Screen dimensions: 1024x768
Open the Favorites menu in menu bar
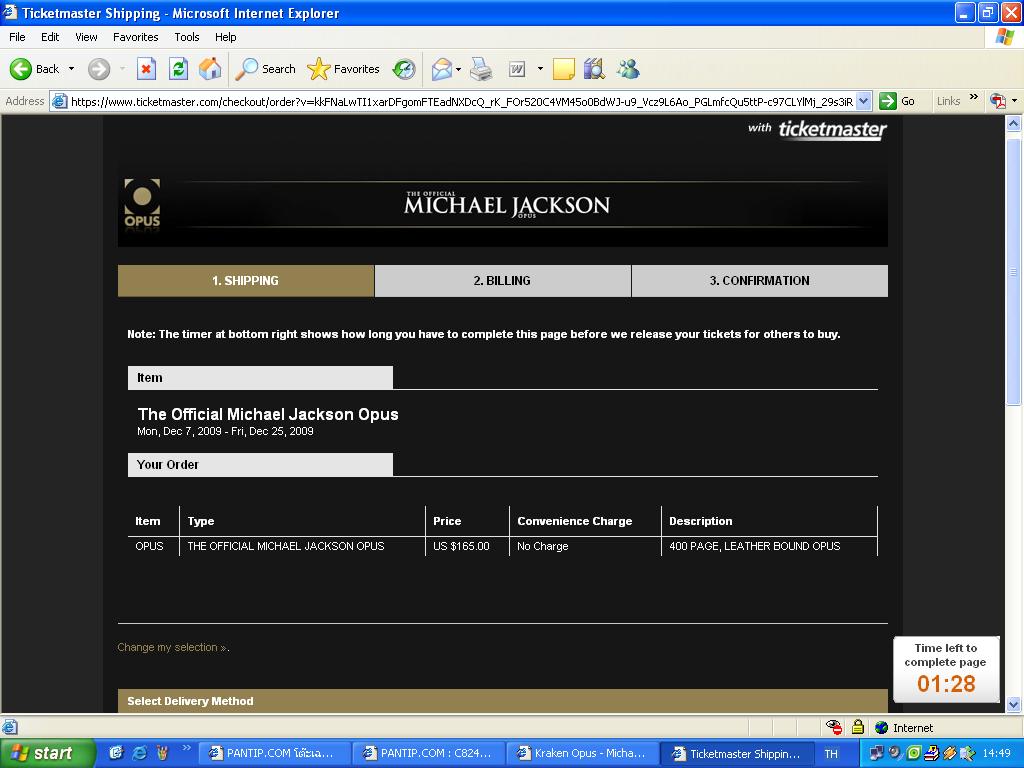[x=135, y=37]
